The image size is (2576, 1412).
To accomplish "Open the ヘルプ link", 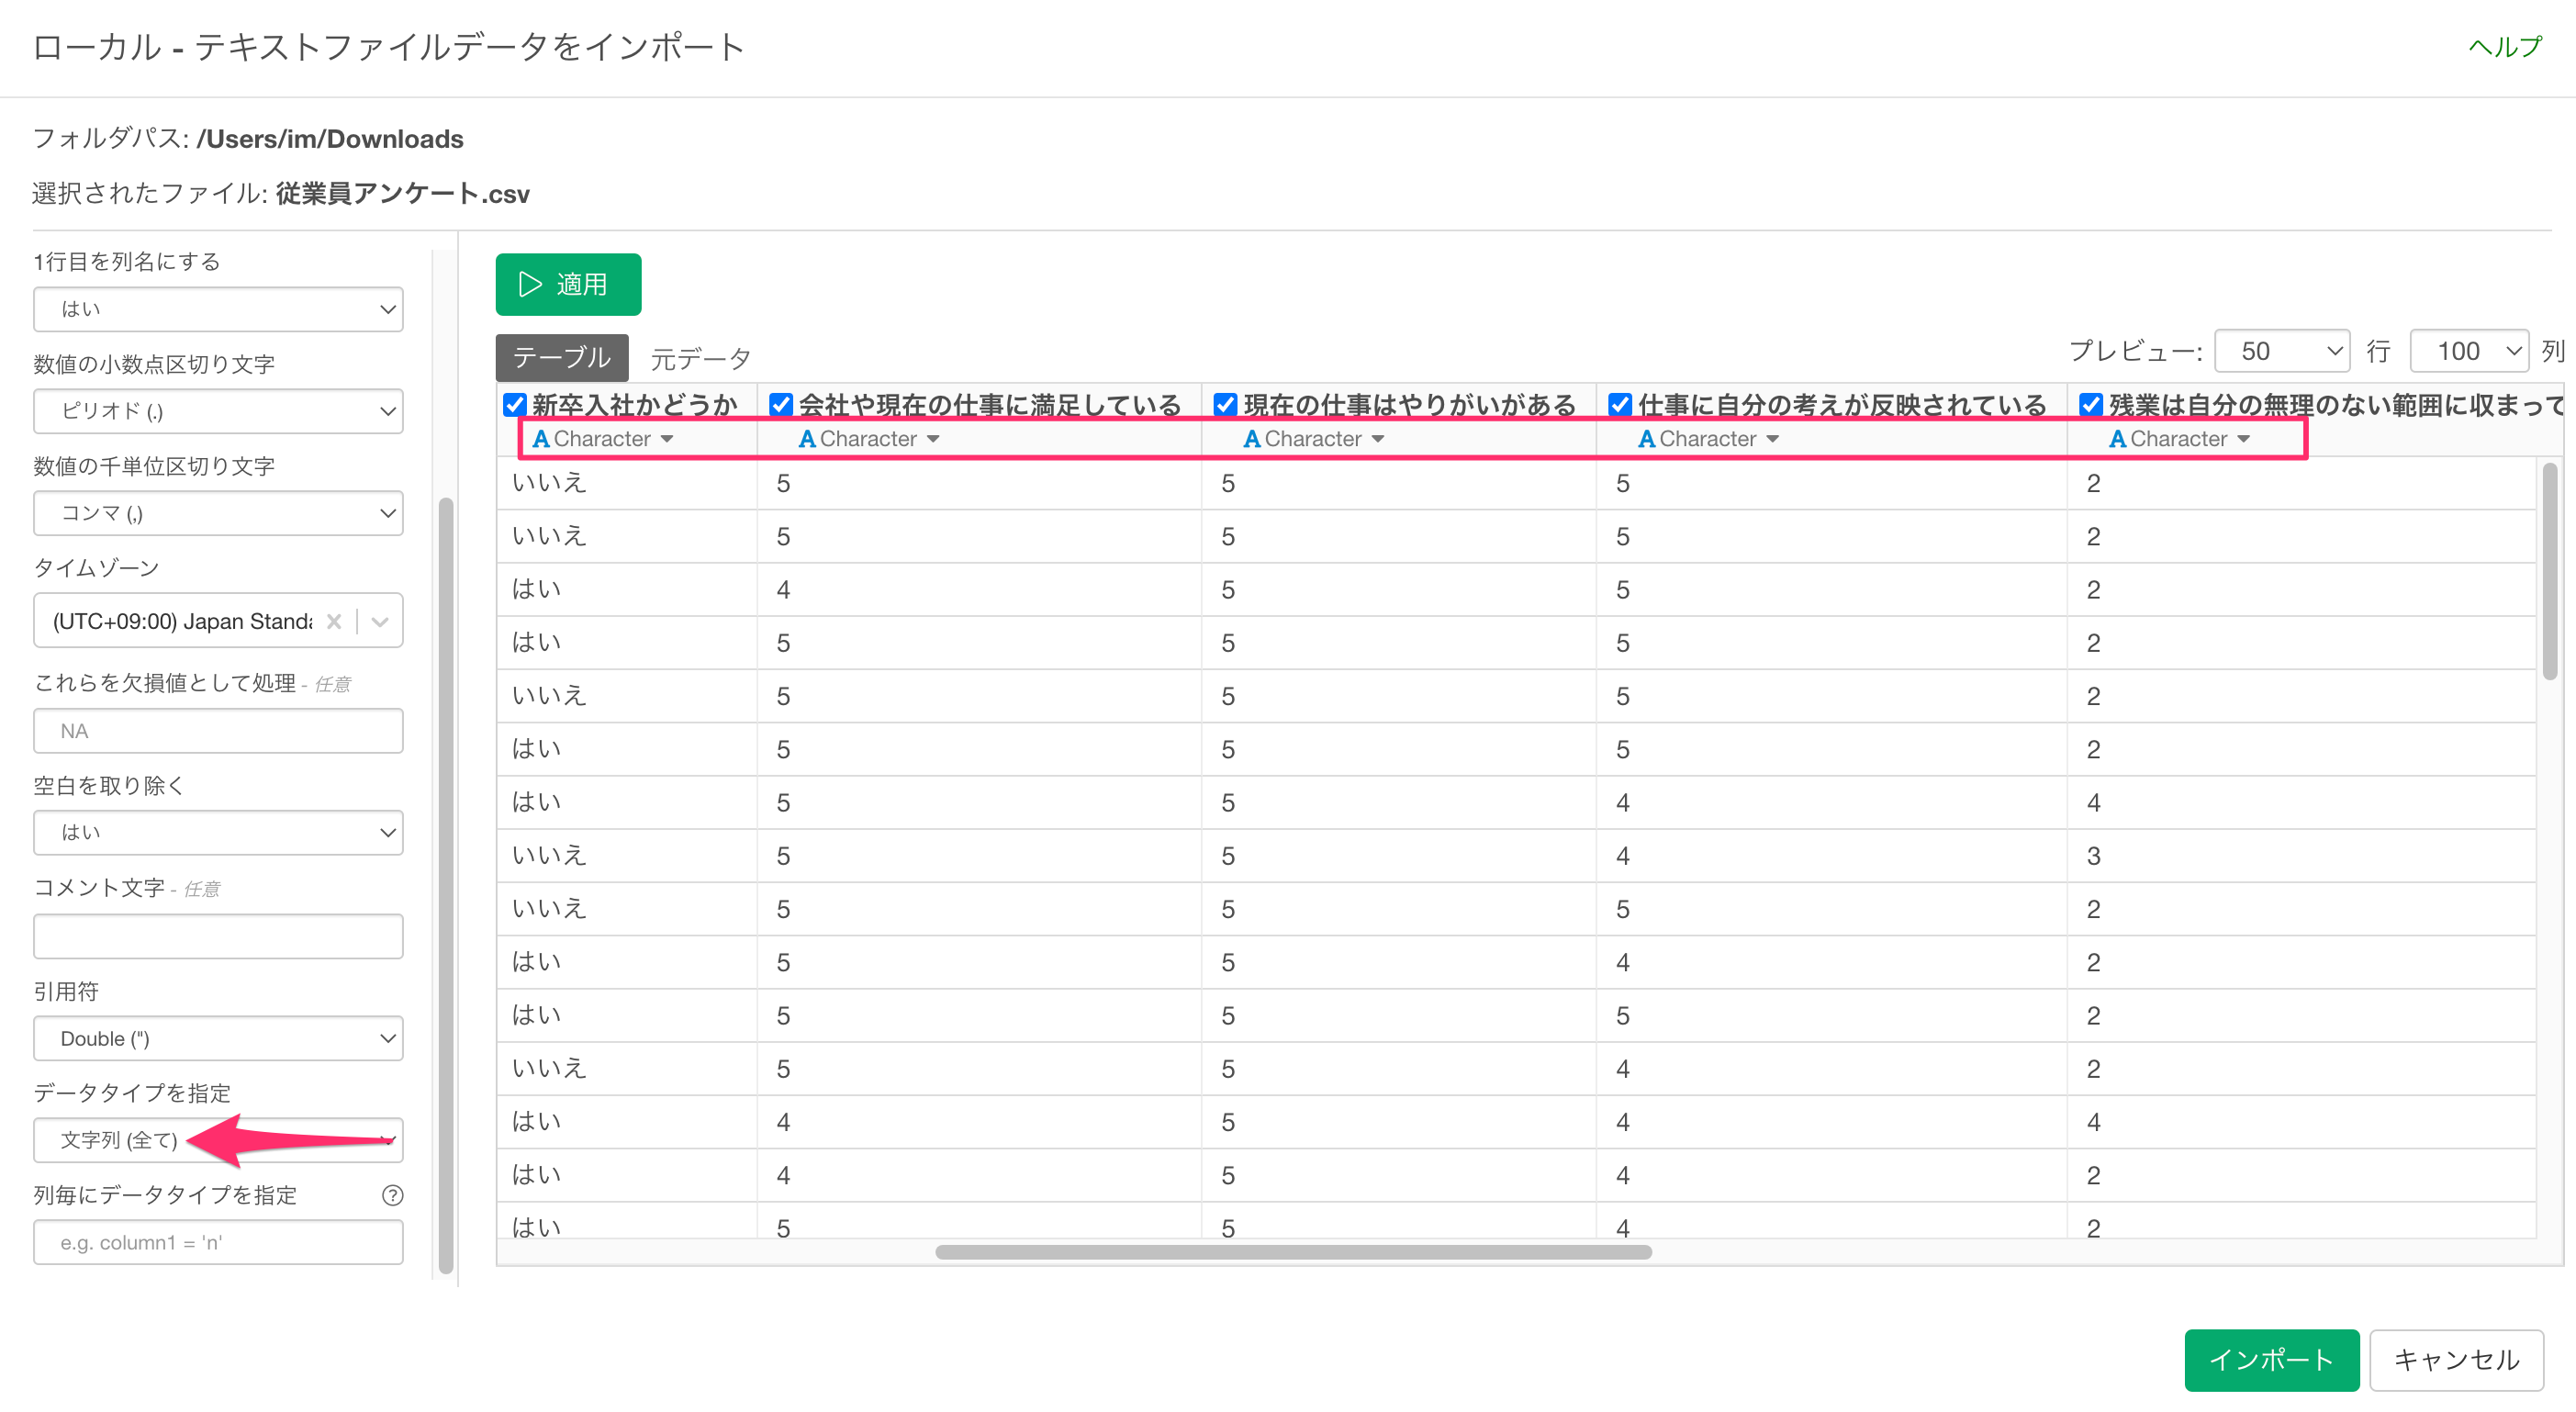I will (x=2505, y=46).
